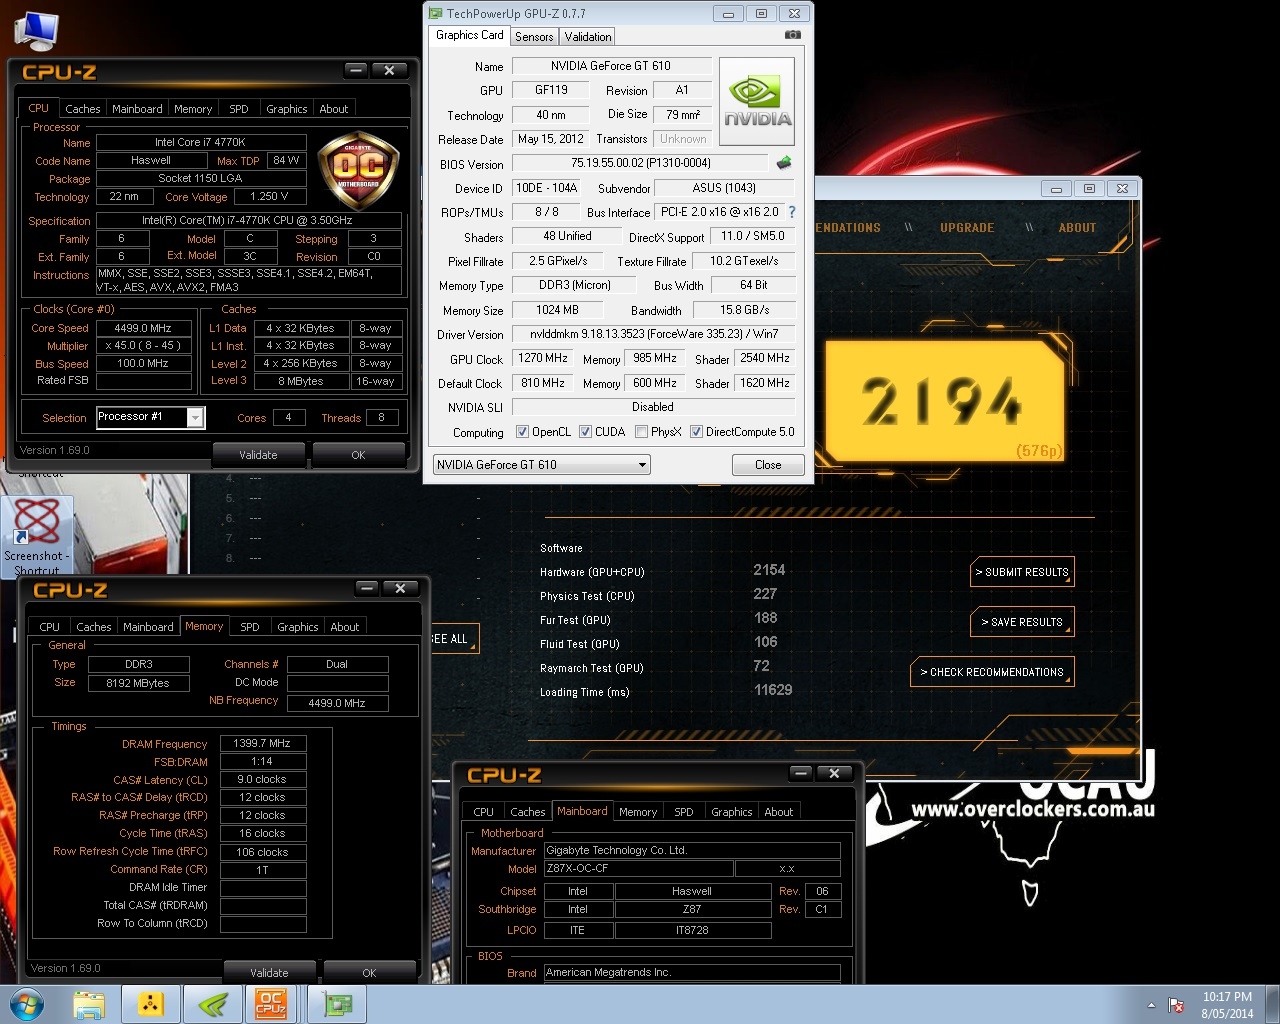1280x1024 pixels.
Task: Open the GPU-Z taskbar icon
Action: coord(336,1003)
